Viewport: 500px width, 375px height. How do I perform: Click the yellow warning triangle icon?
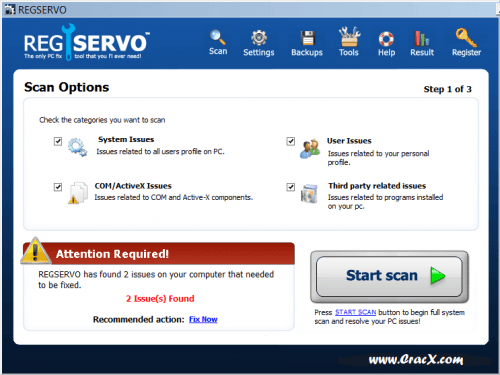point(35,250)
